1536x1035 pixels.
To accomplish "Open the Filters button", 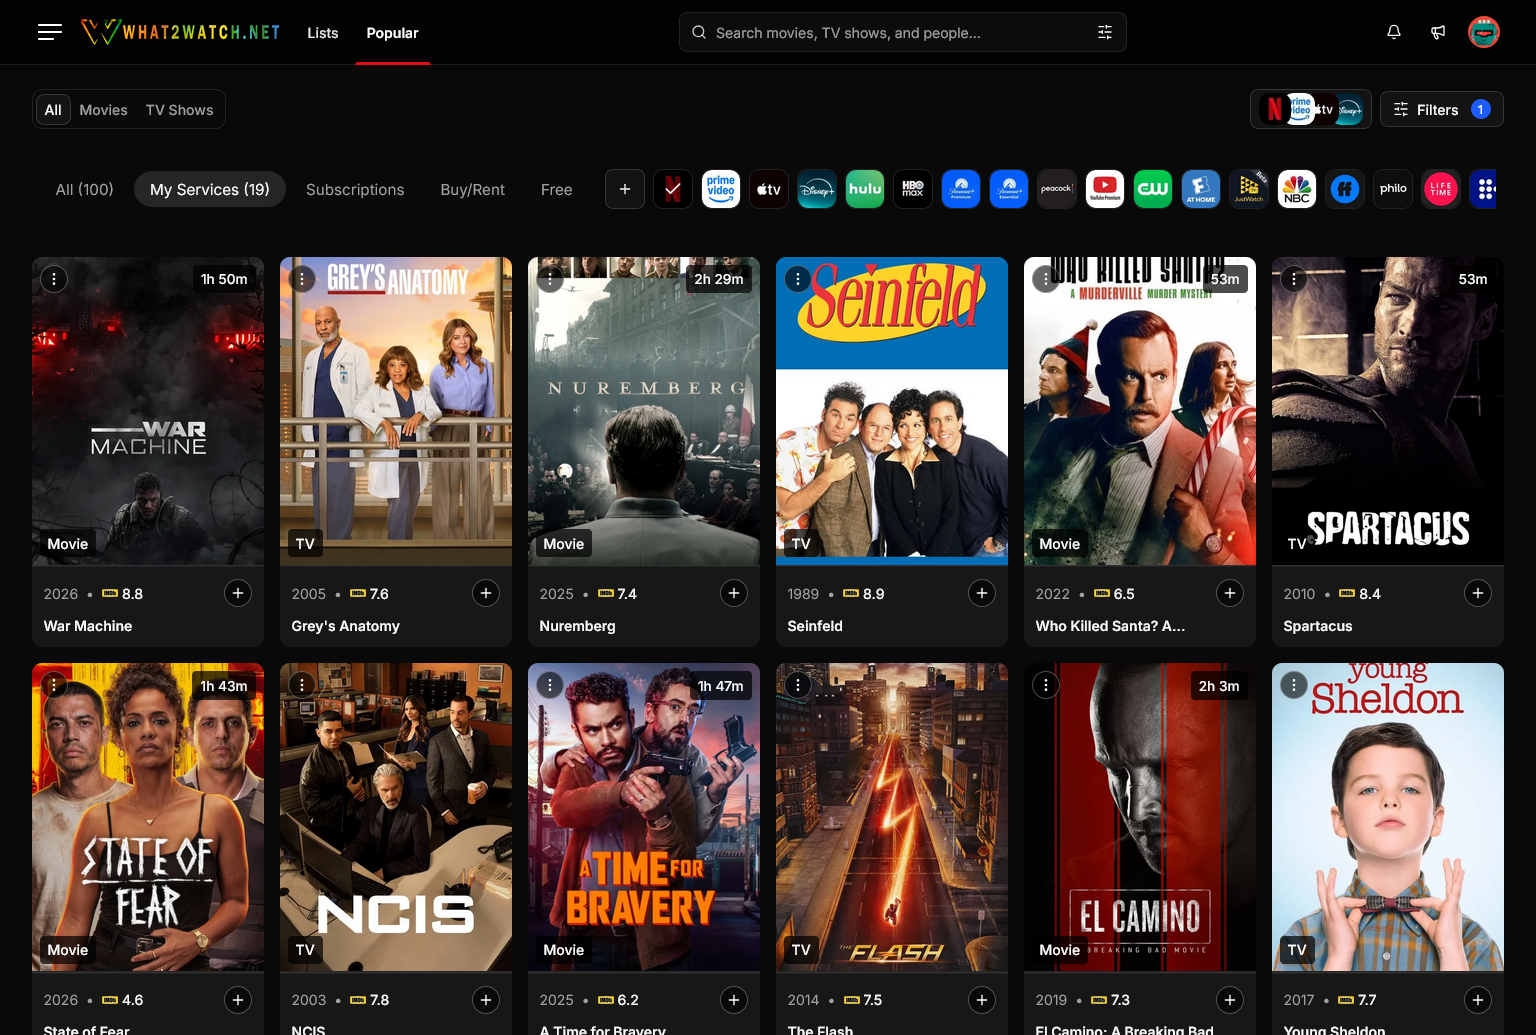I will [1441, 110].
